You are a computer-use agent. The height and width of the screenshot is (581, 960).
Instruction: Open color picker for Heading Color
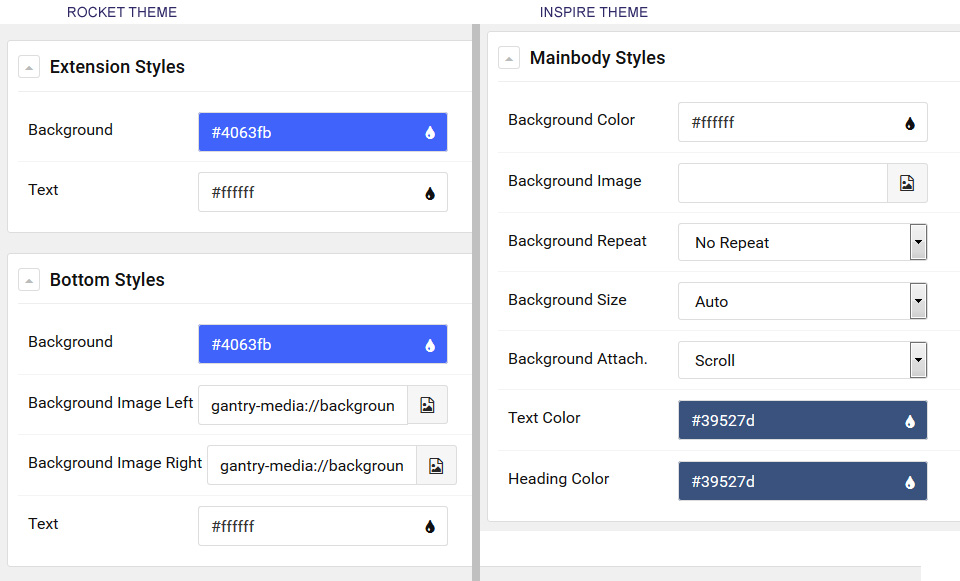910,482
